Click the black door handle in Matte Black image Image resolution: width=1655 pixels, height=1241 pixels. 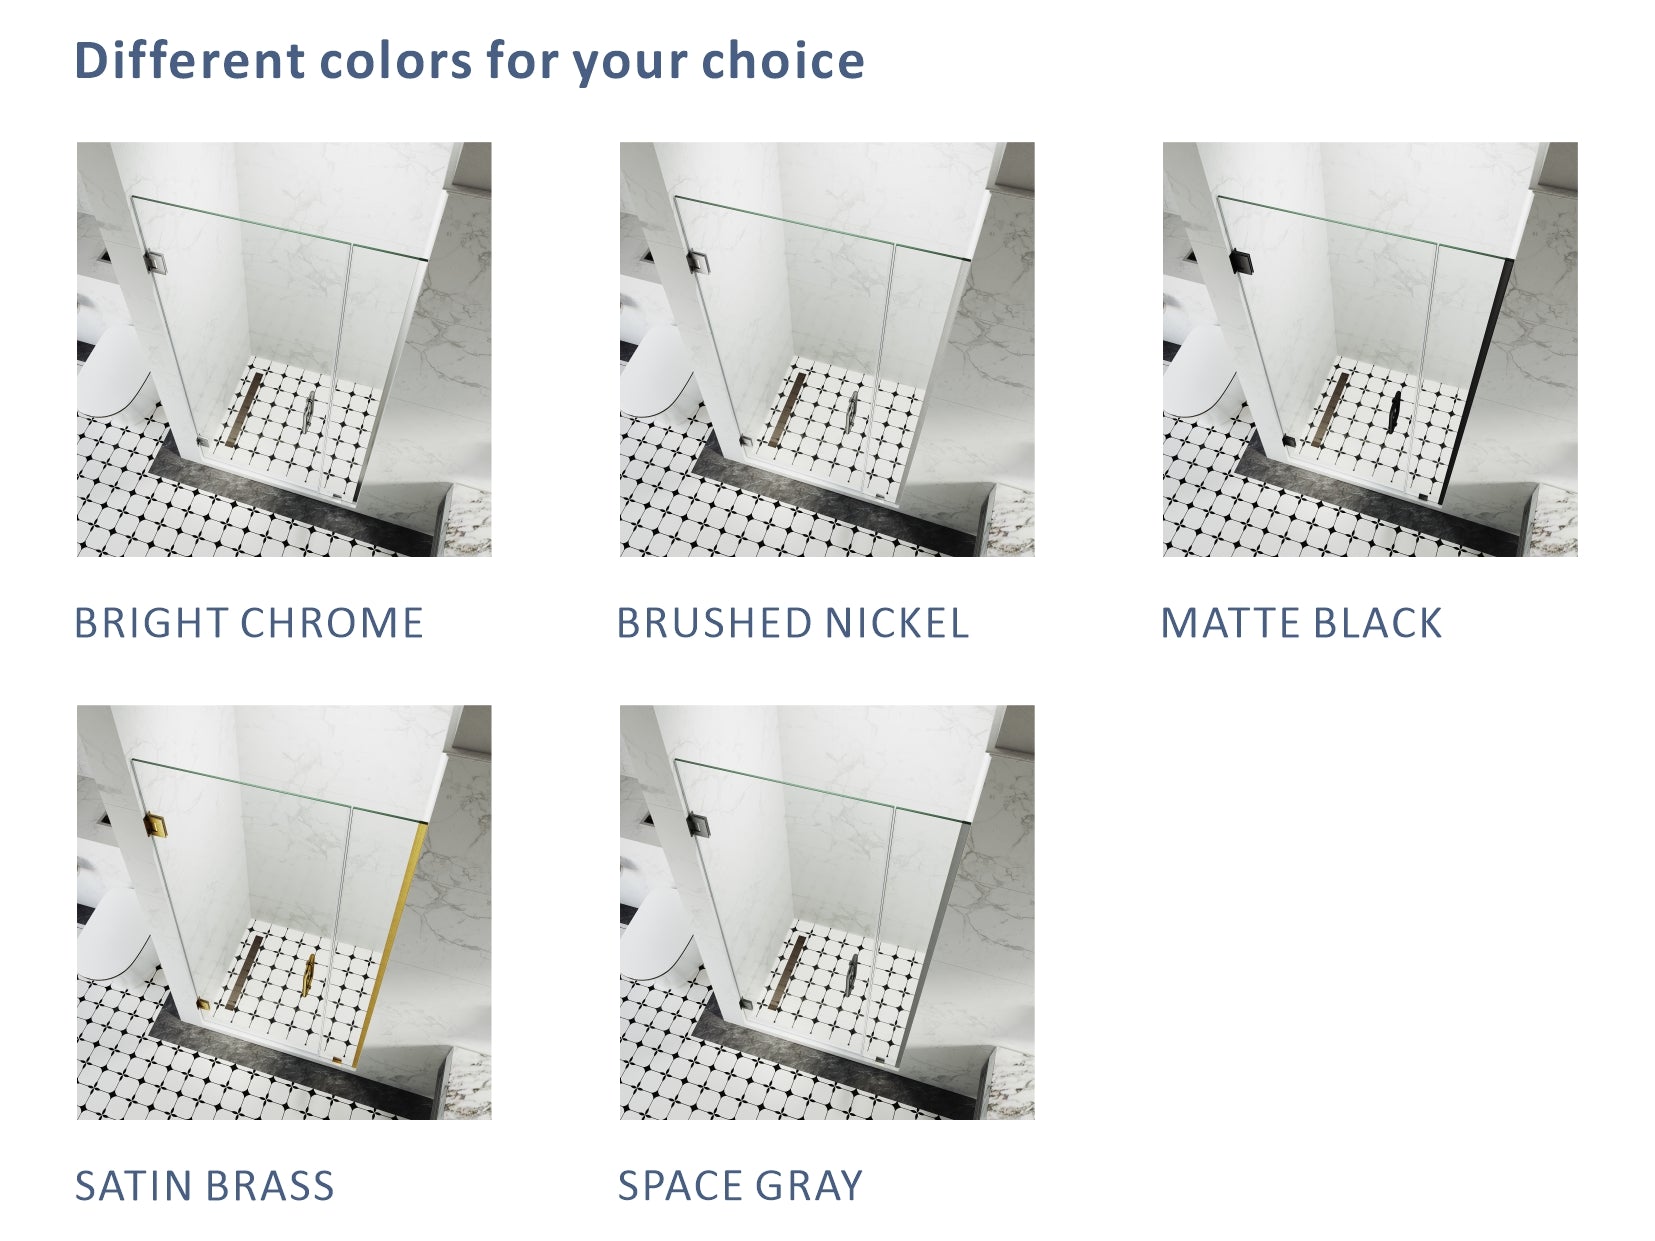coord(1395,411)
